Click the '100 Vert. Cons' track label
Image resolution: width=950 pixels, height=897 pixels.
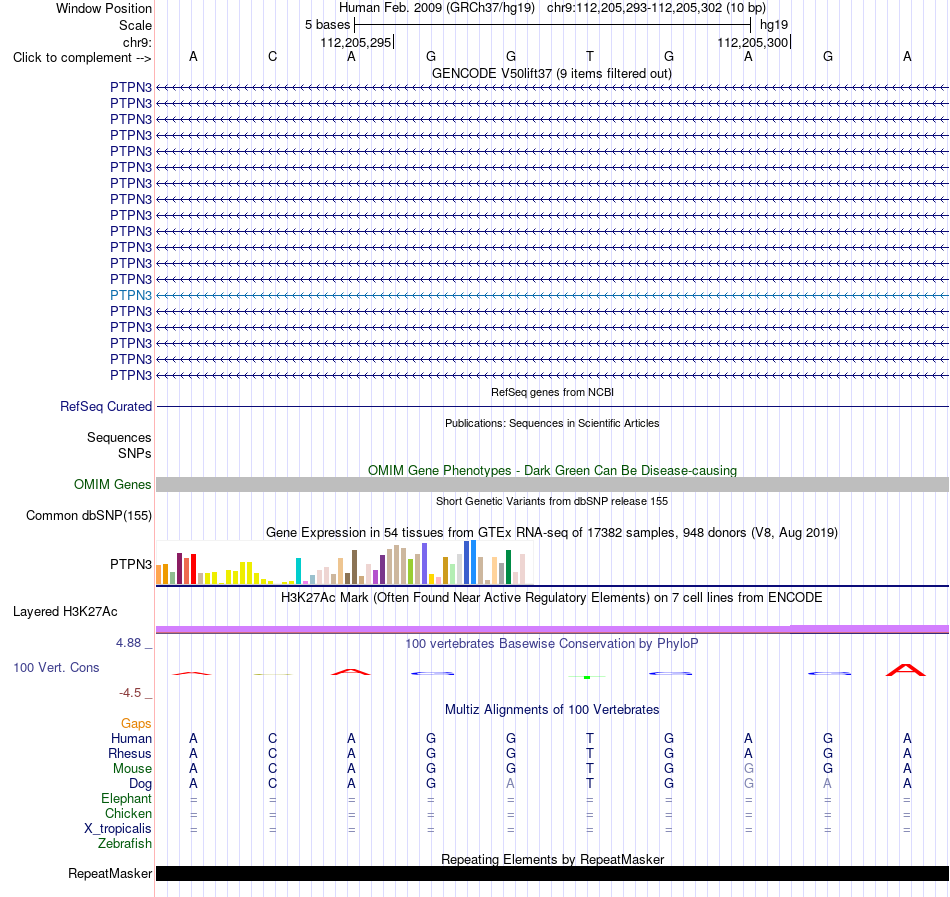click(x=56, y=667)
